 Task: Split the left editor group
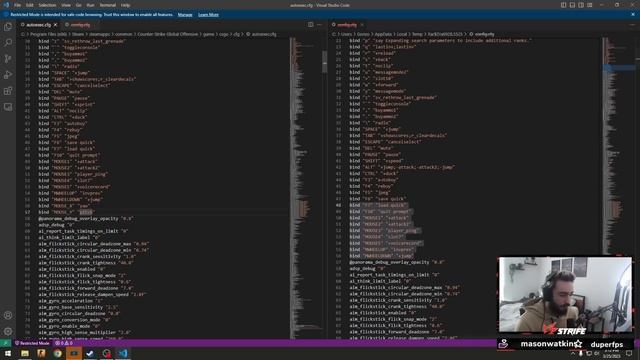coord(311,24)
